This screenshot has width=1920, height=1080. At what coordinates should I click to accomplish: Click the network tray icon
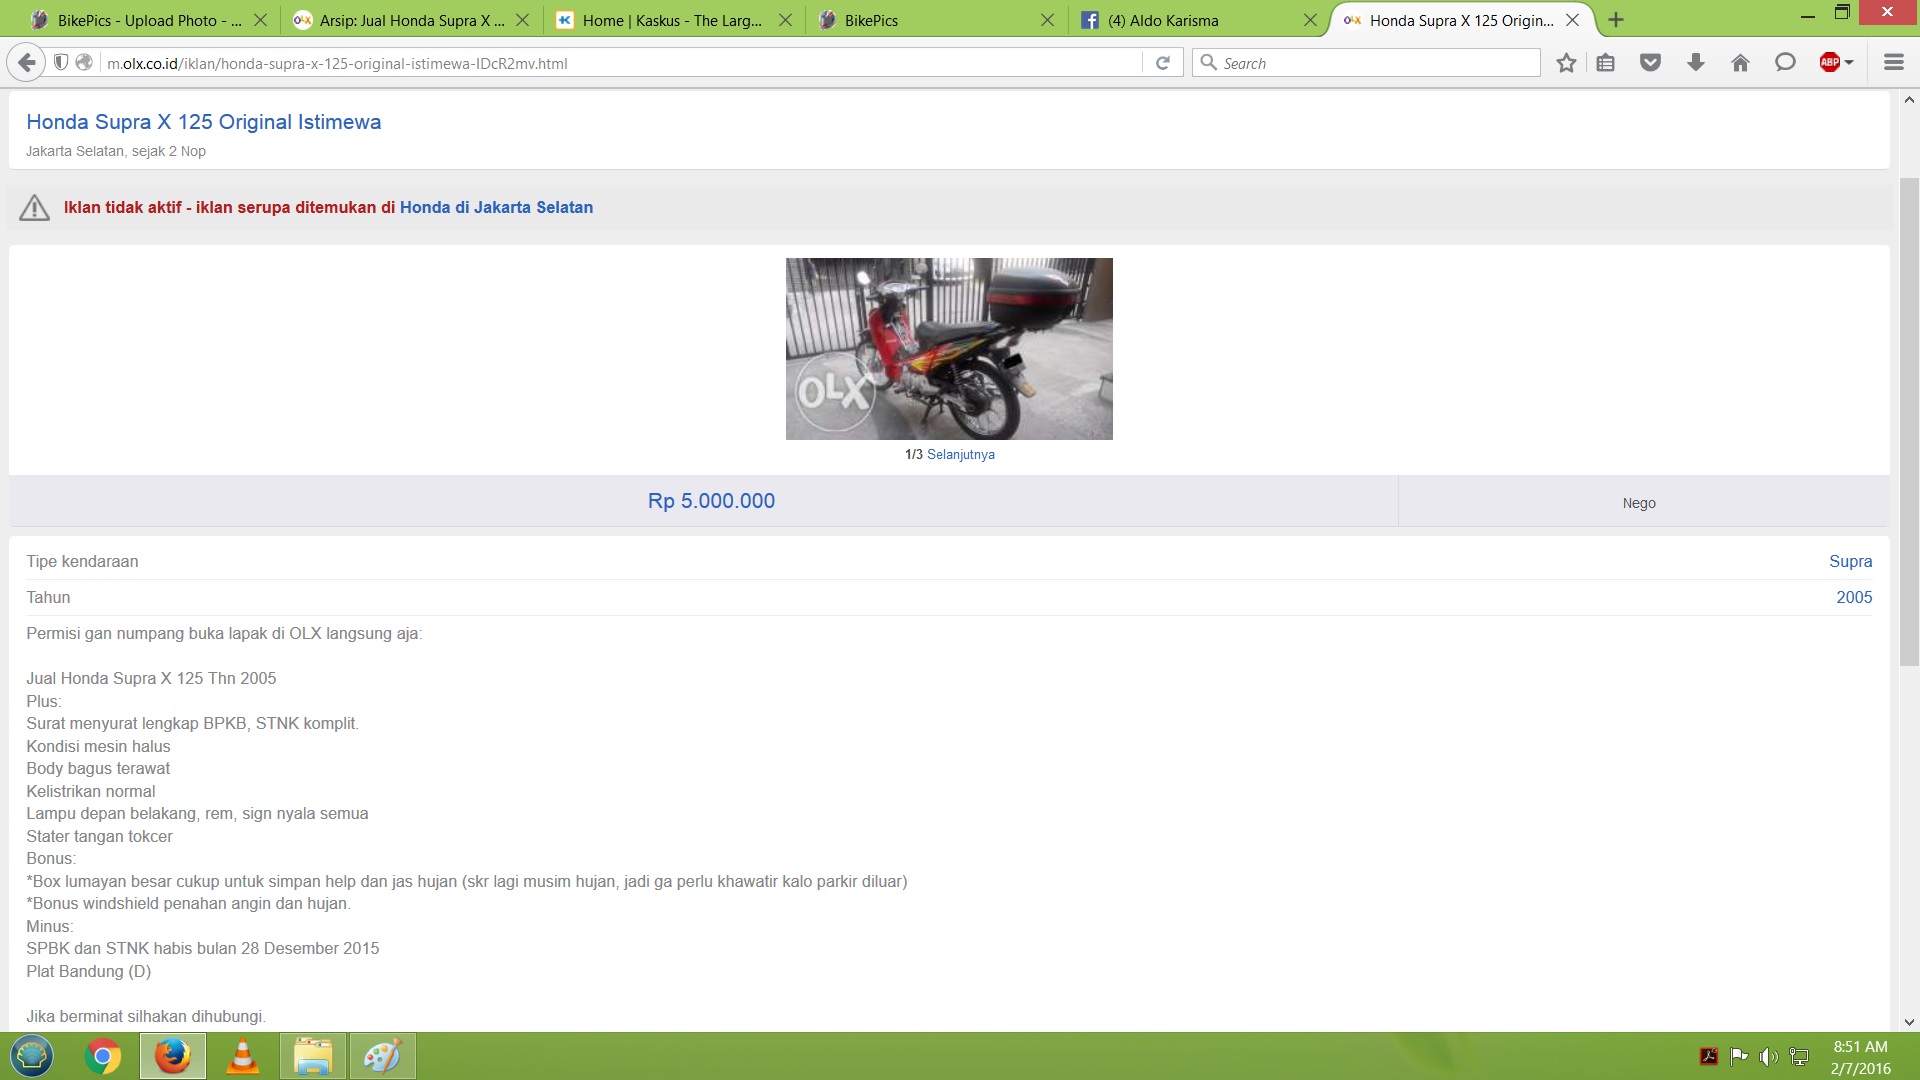coord(1799,1056)
